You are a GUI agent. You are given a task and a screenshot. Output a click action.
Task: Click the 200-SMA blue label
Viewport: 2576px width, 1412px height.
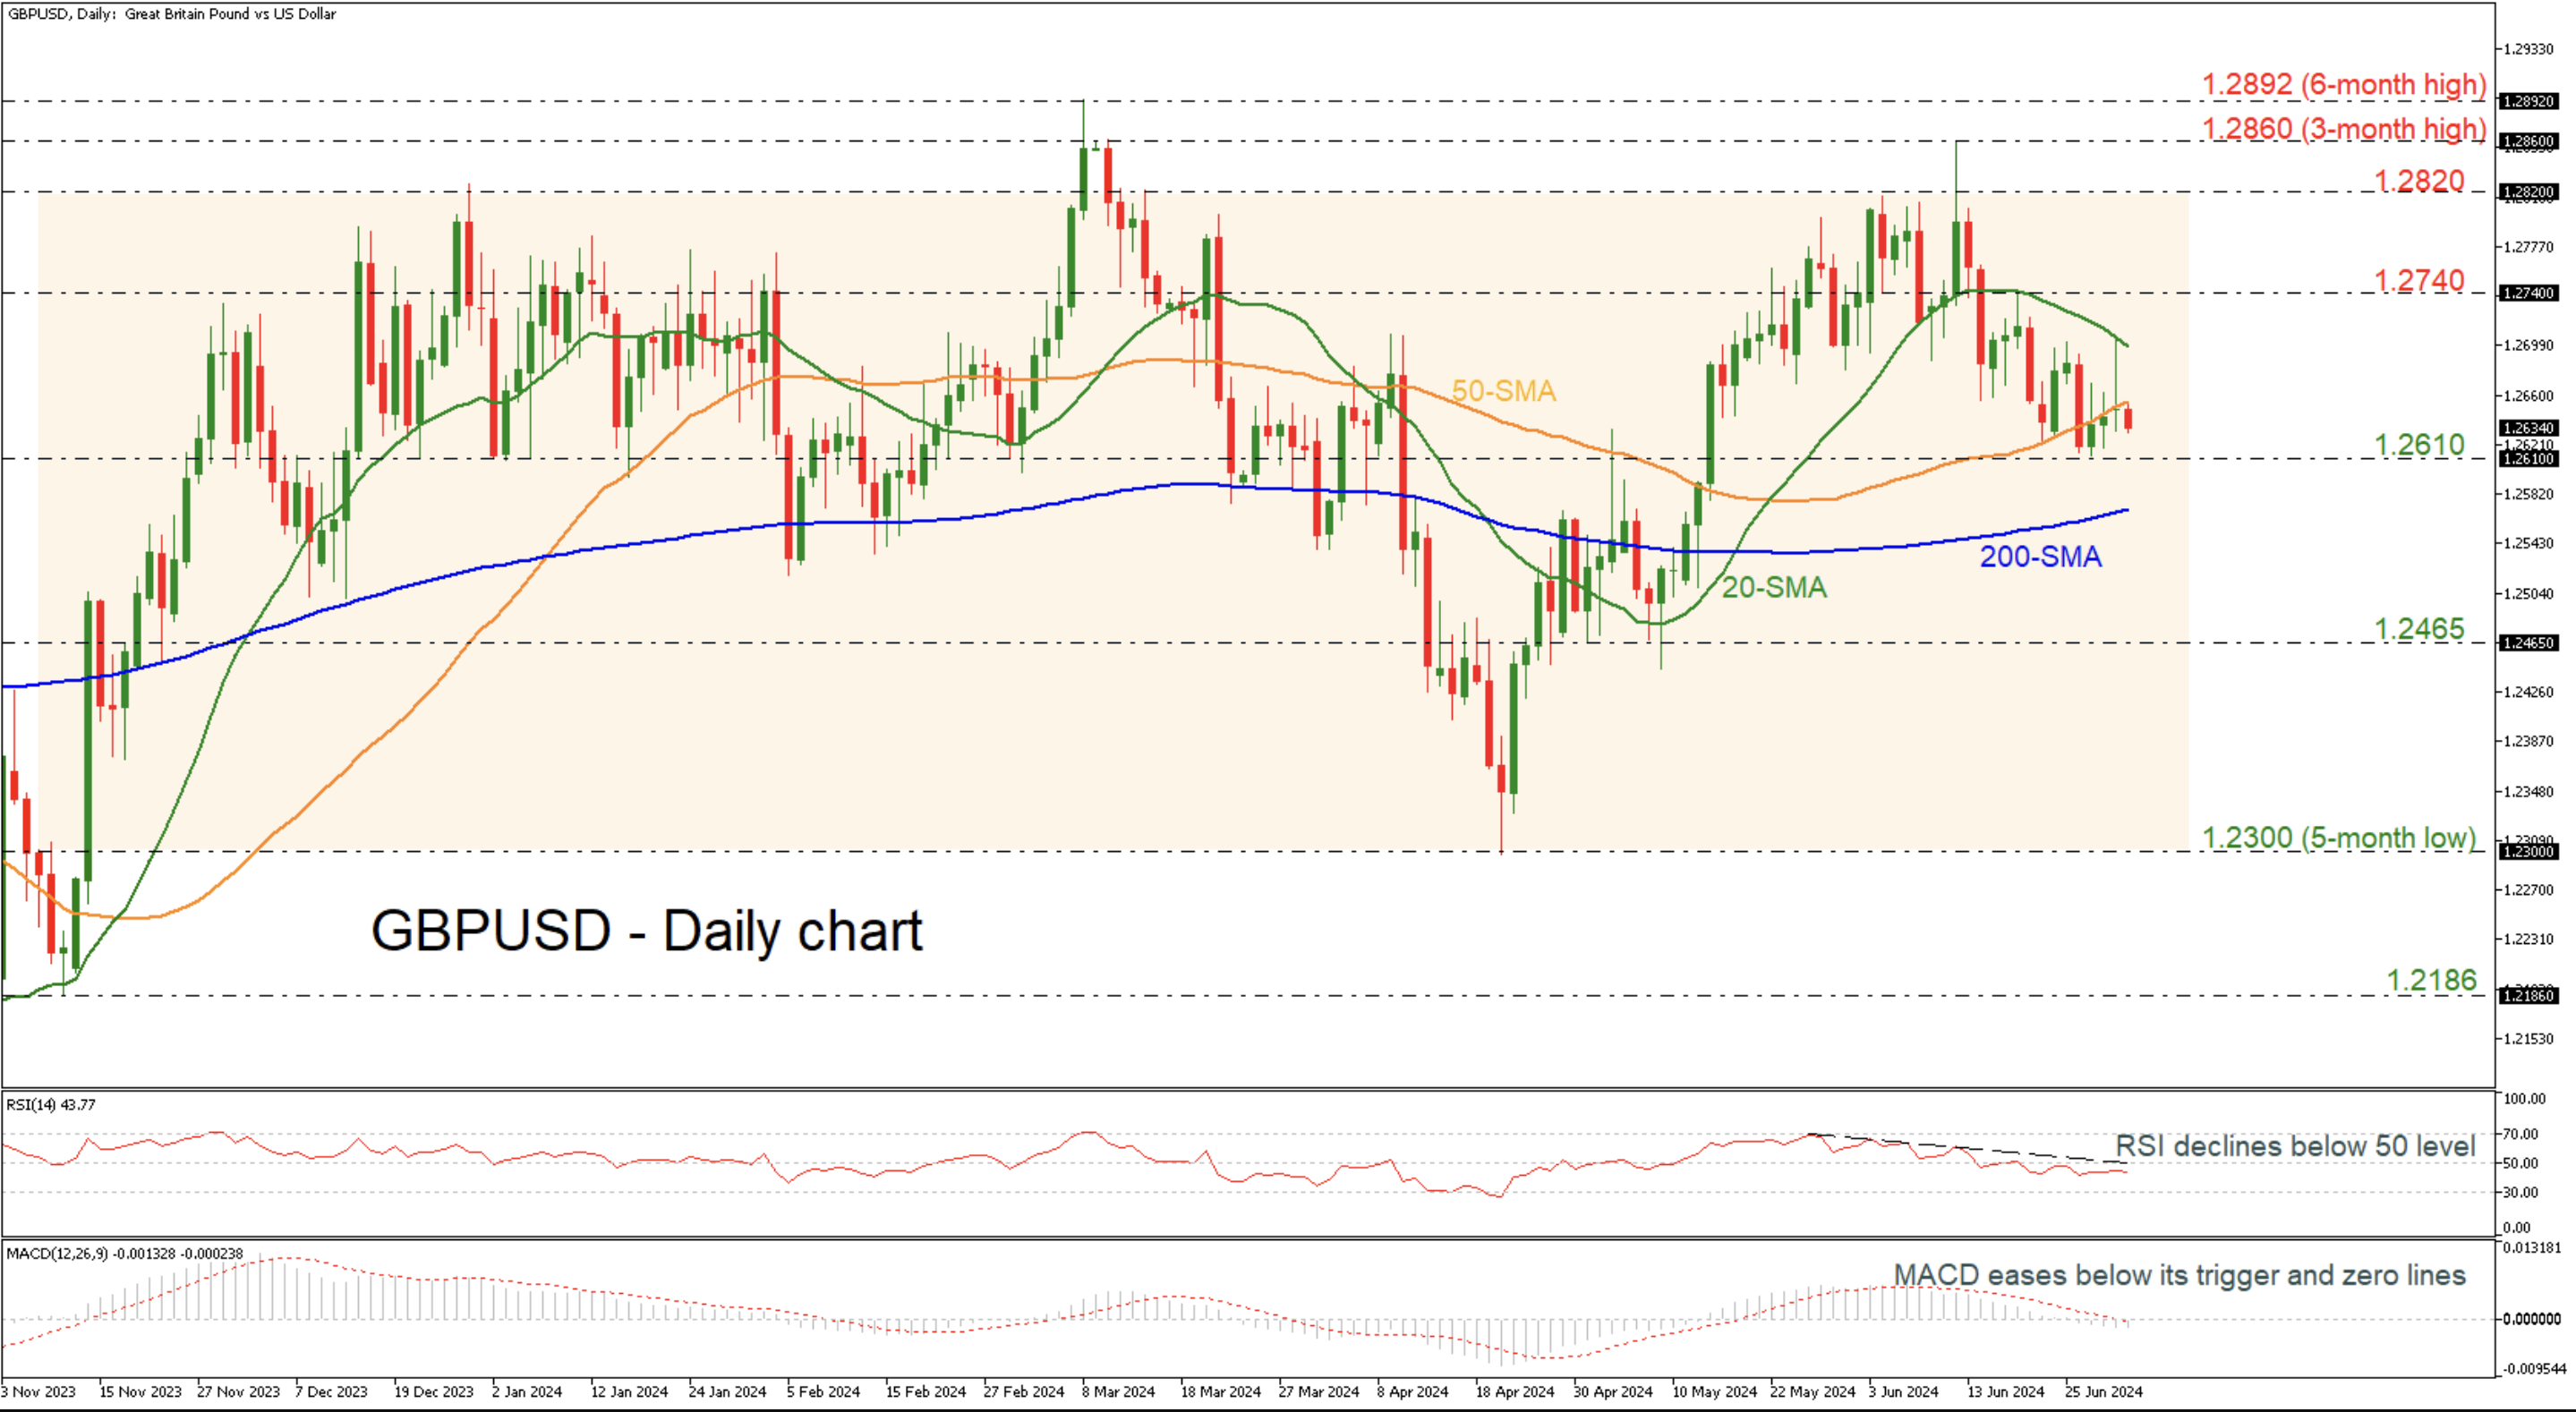[x=2040, y=557]
